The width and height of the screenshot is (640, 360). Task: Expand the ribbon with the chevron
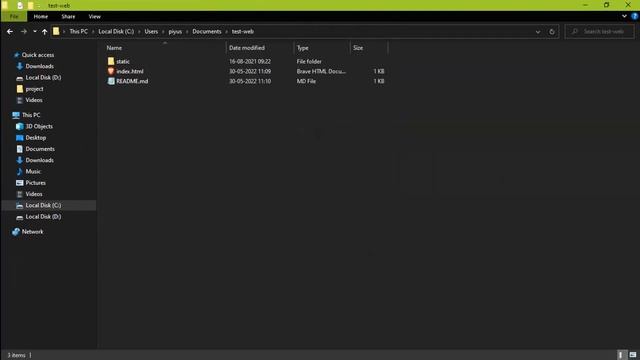pos(624,16)
